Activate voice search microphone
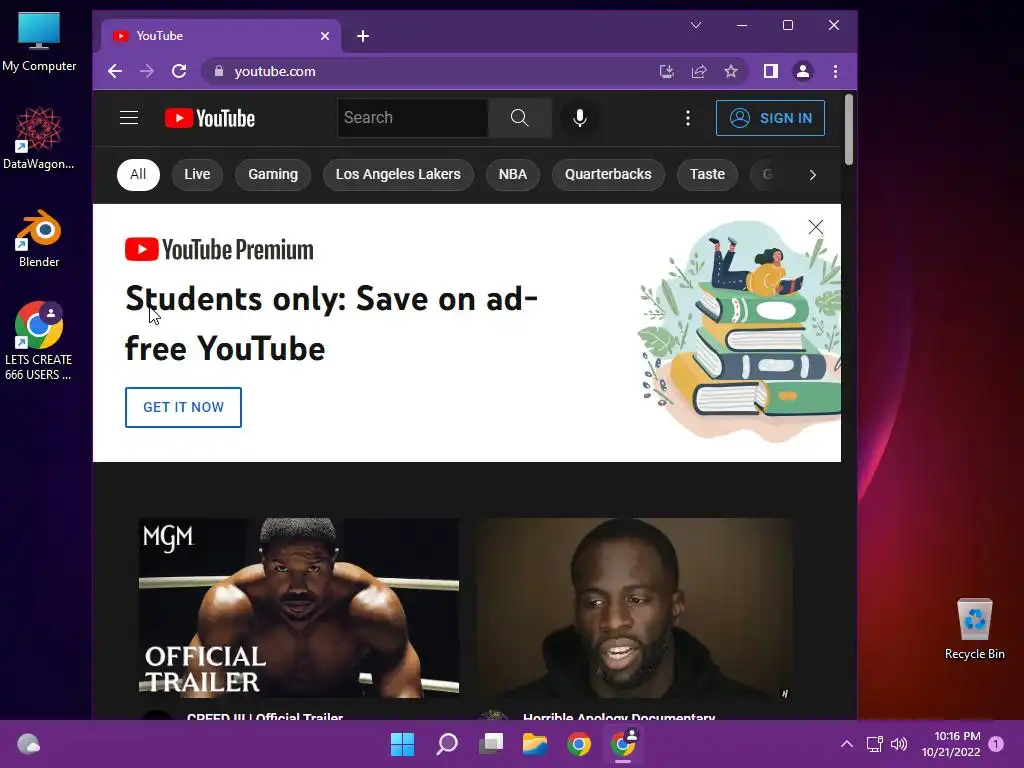Viewport: 1024px width, 768px height. (579, 118)
